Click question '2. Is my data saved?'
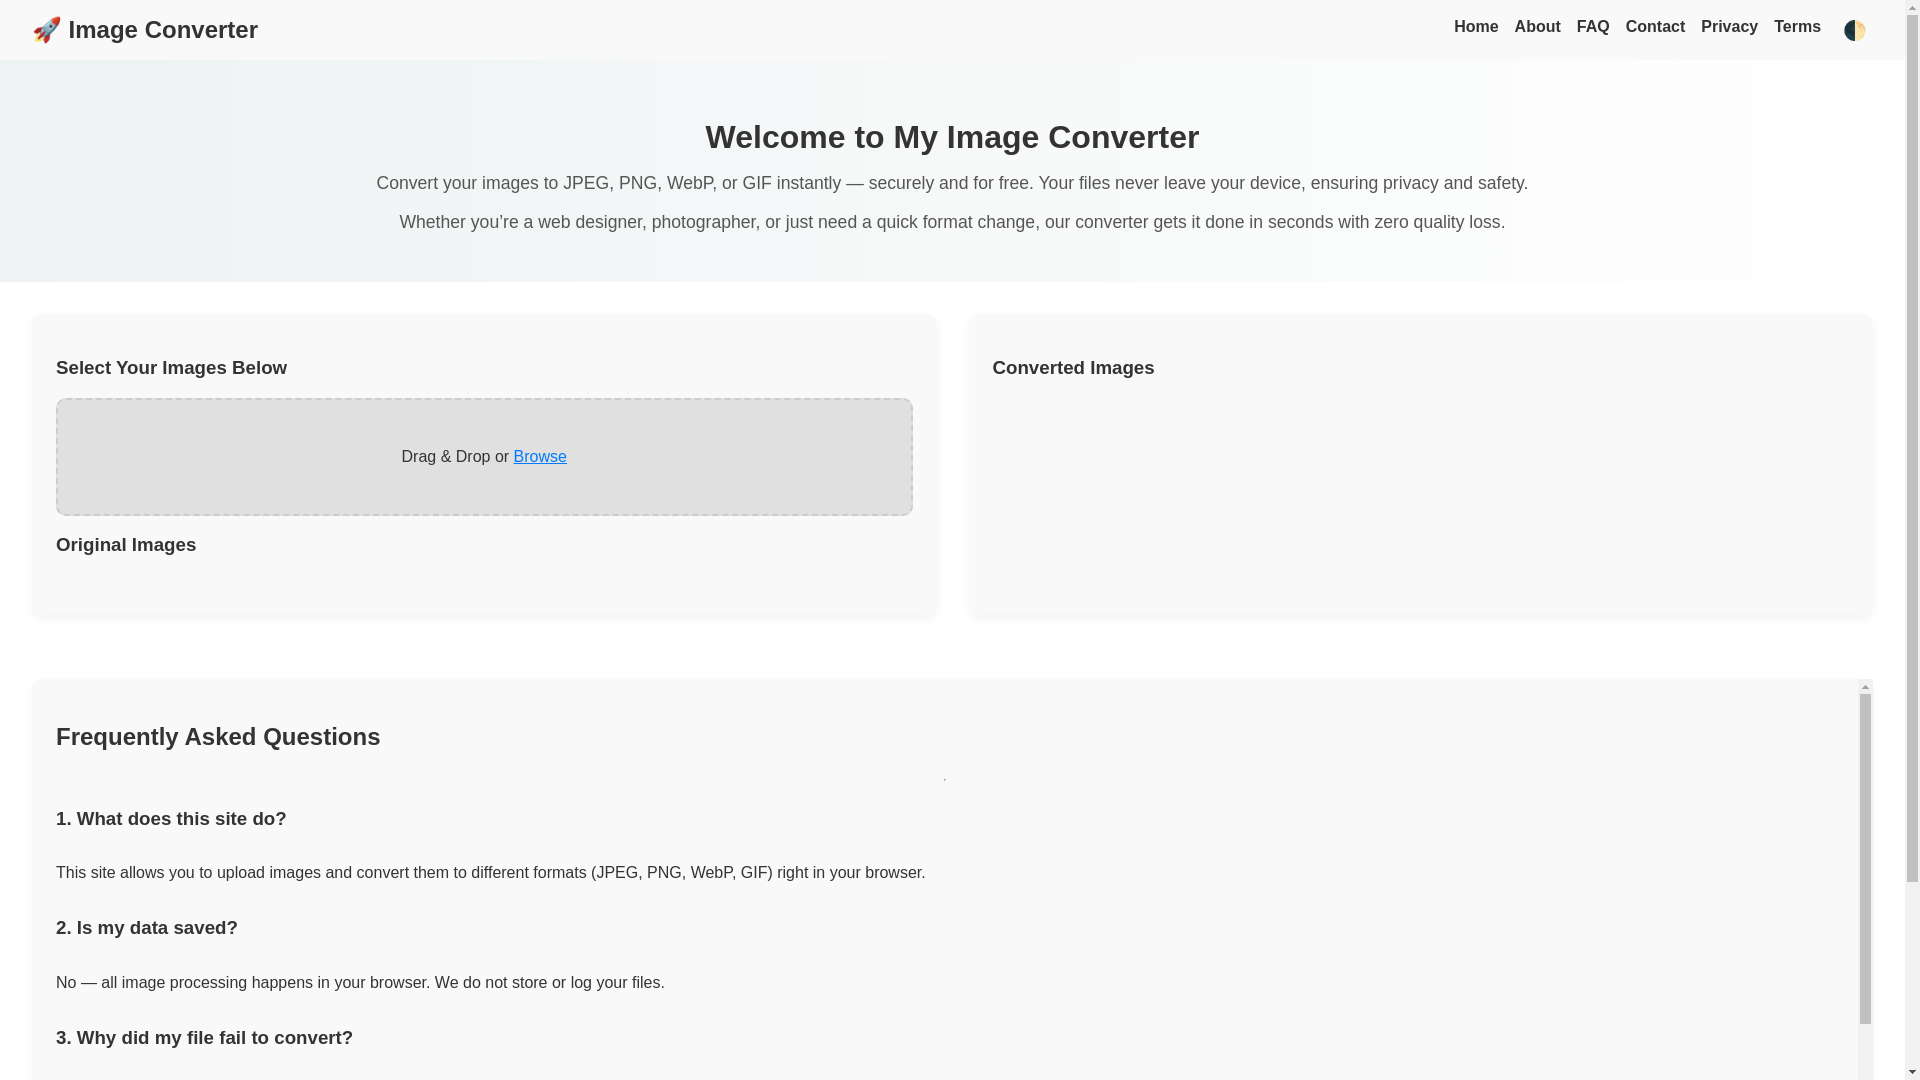 coord(147,928)
